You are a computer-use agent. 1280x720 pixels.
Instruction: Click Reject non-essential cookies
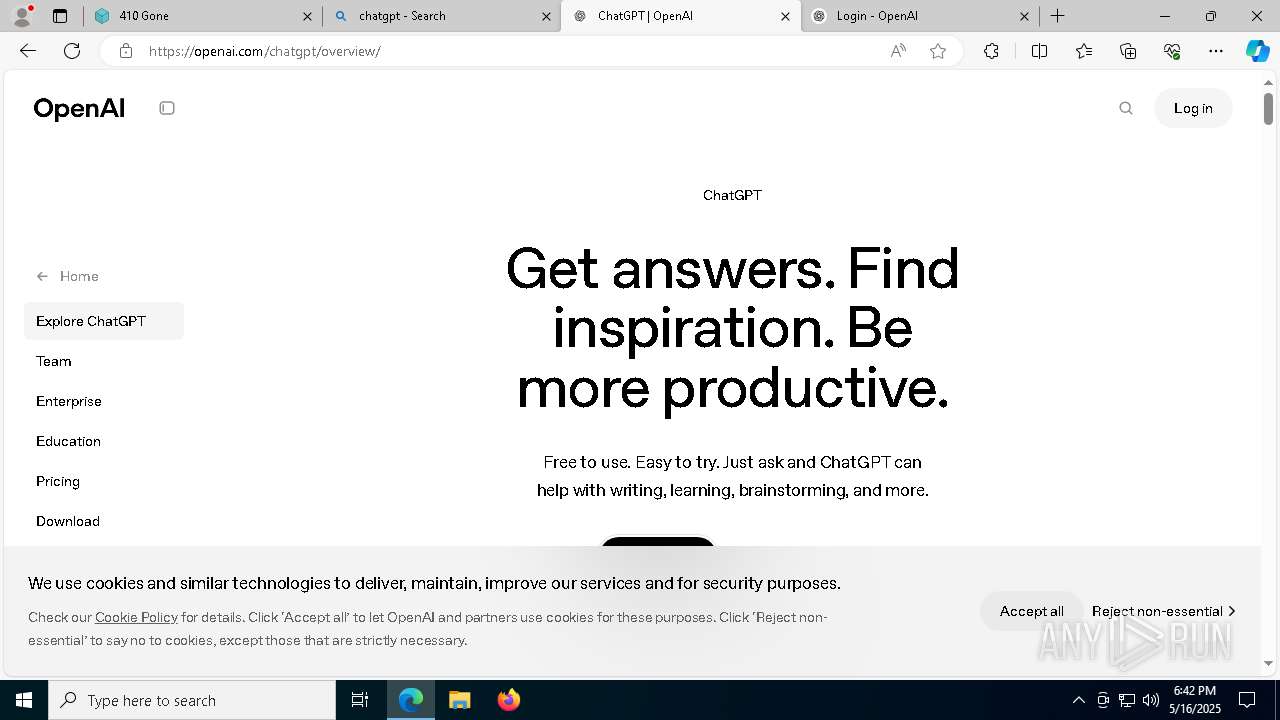pyautogui.click(x=1163, y=611)
